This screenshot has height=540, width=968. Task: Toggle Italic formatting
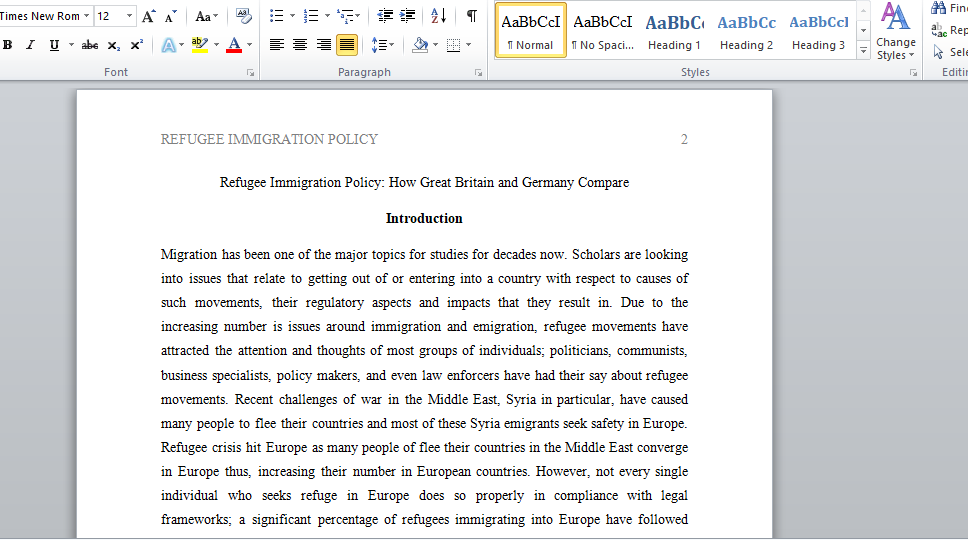coord(30,45)
